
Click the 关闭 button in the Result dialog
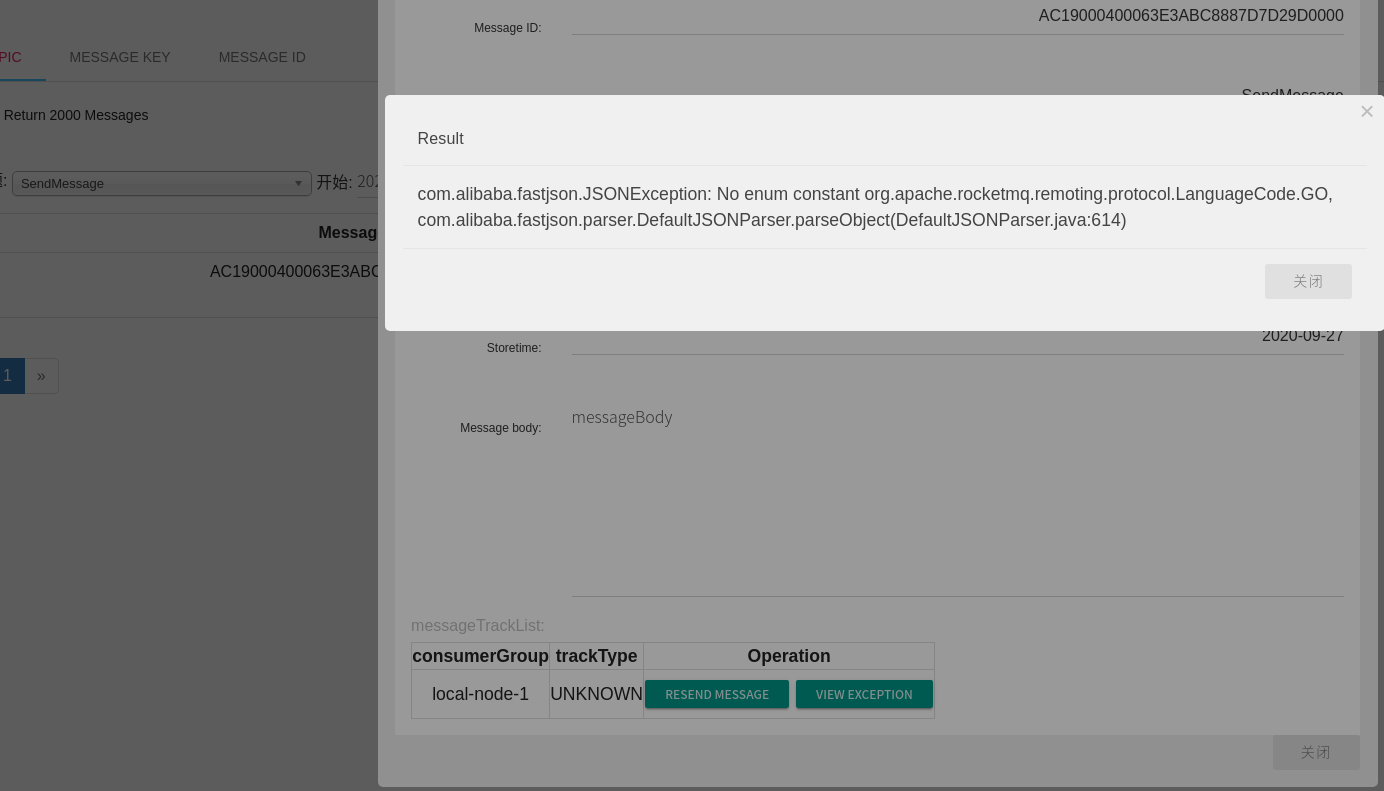pyautogui.click(x=1308, y=281)
